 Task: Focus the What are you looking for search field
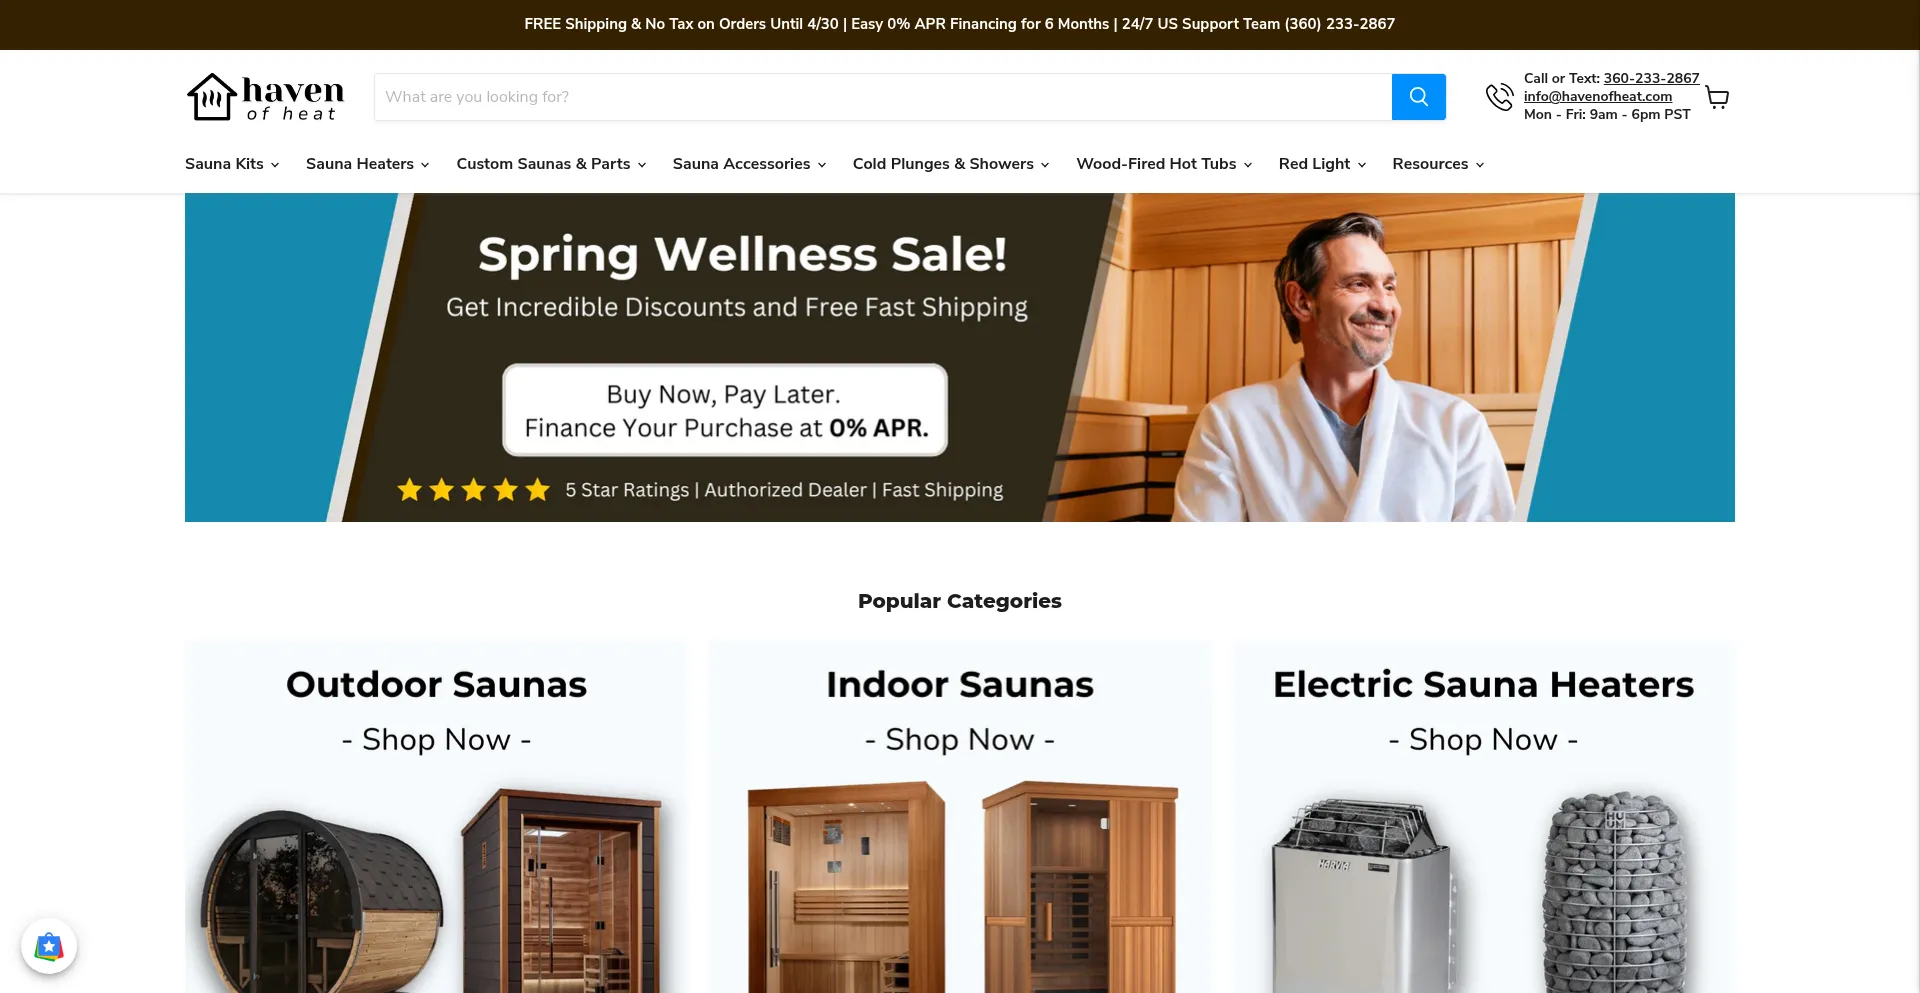tap(883, 97)
